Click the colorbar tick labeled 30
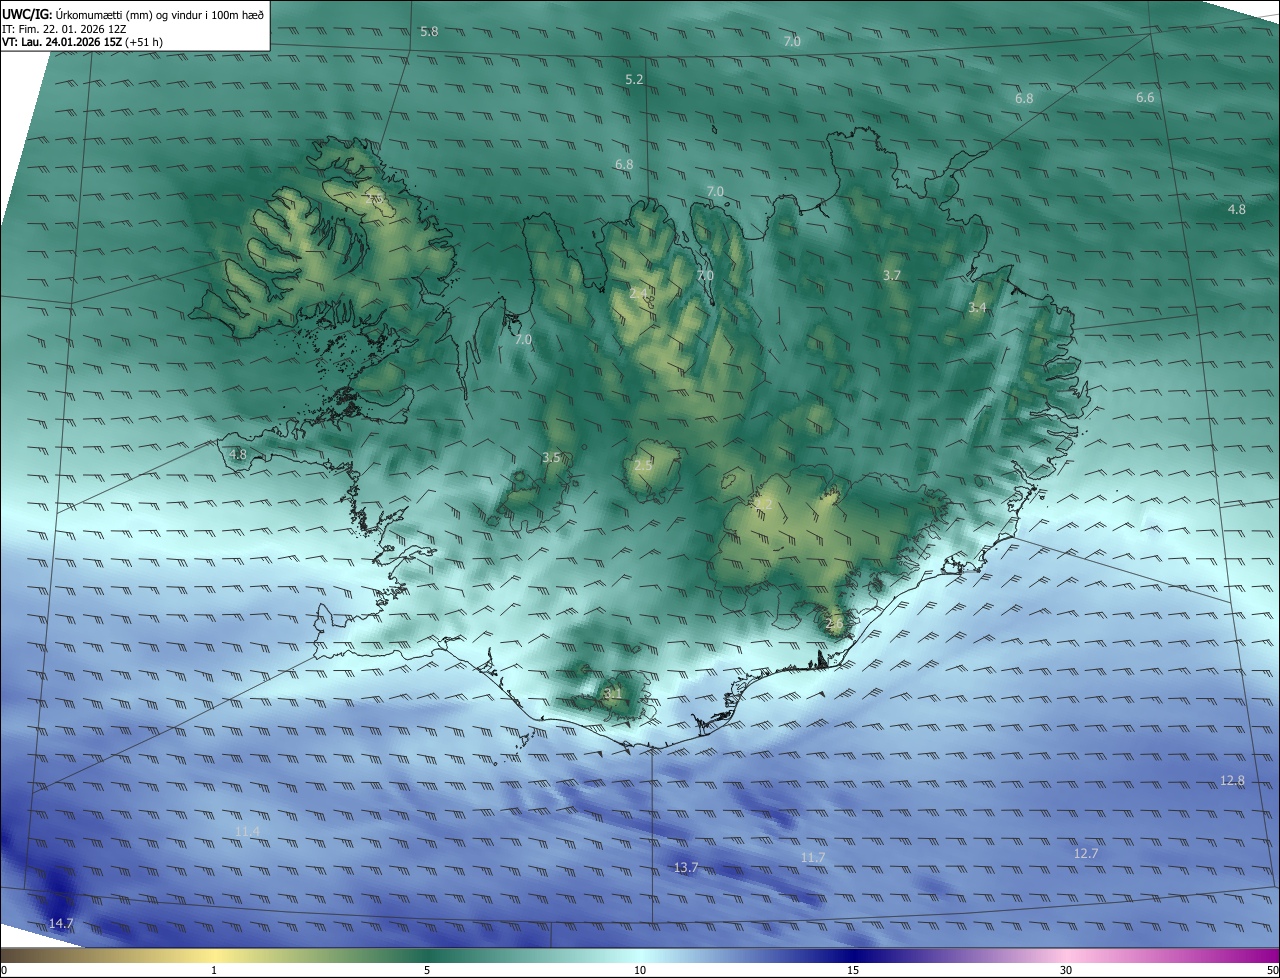The image size is (1280, 978). pyautogui.click(x=1066, y=971)
